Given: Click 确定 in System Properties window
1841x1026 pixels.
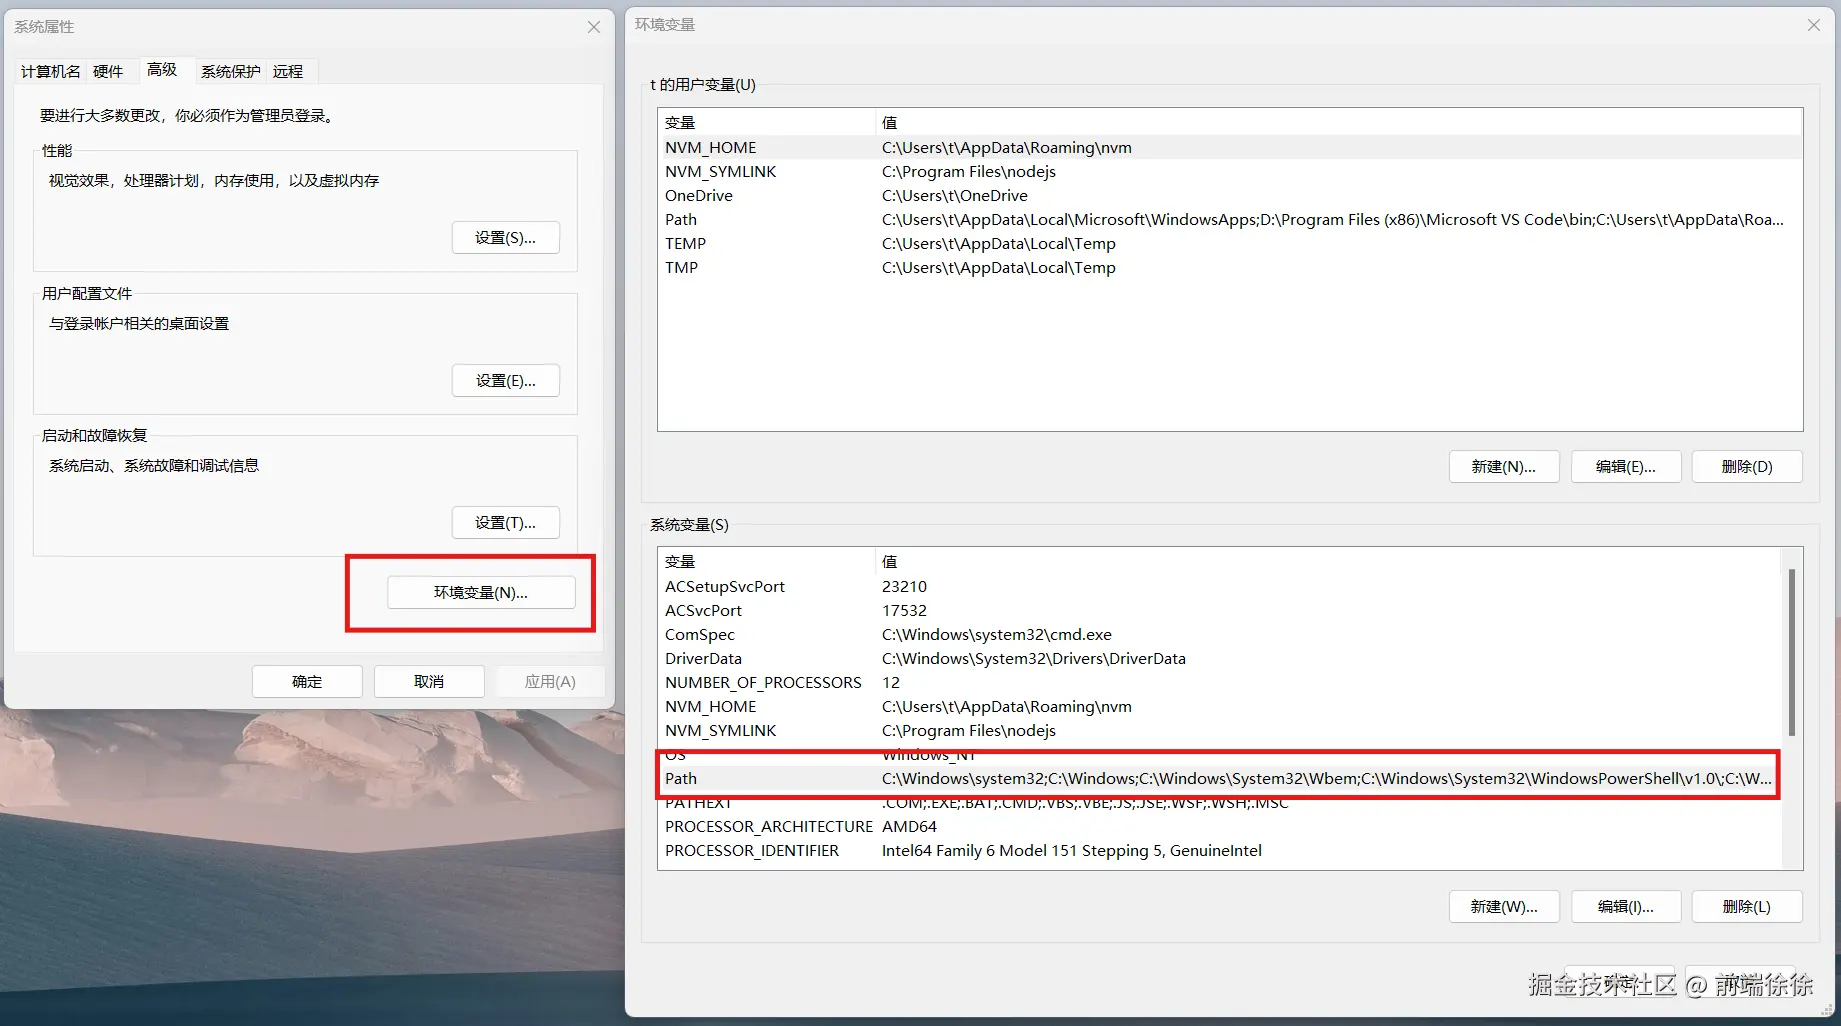Looking at the screenshot, I should click(x=307, y=681).
